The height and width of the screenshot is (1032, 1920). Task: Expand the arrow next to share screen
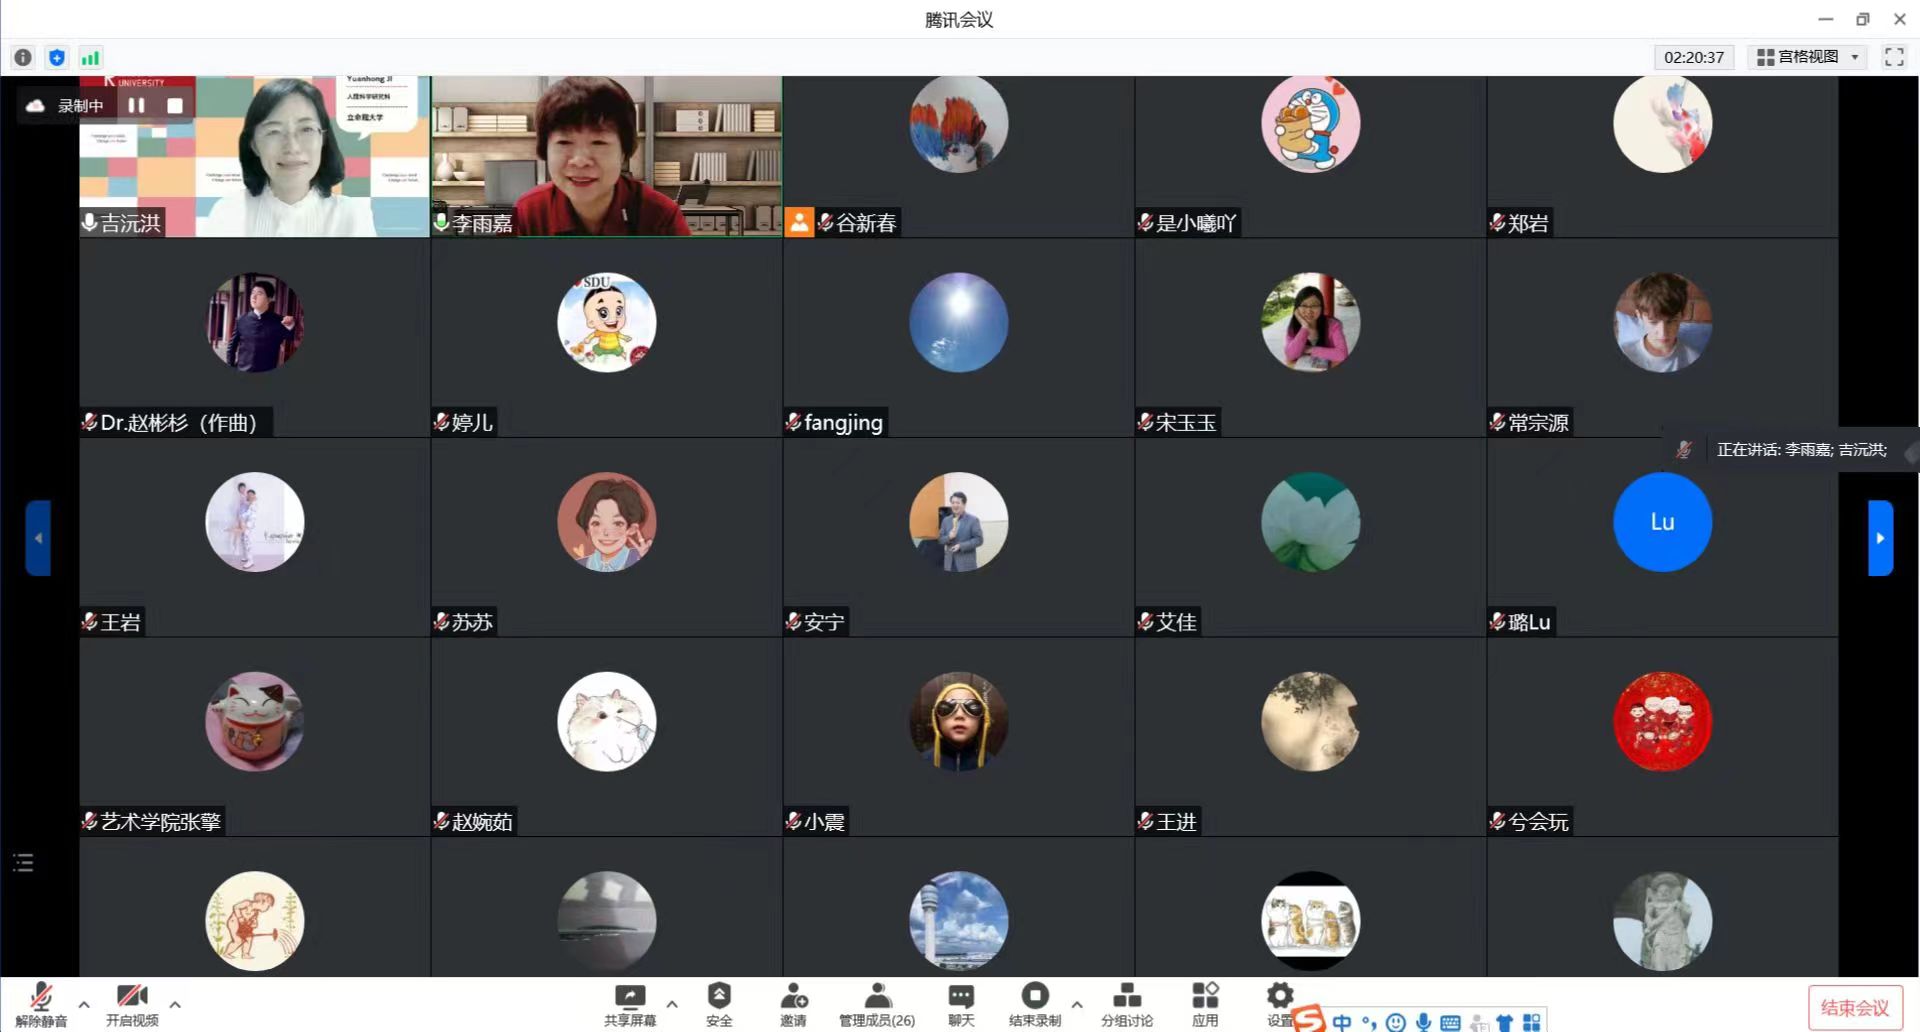[x=672, y=1004]
